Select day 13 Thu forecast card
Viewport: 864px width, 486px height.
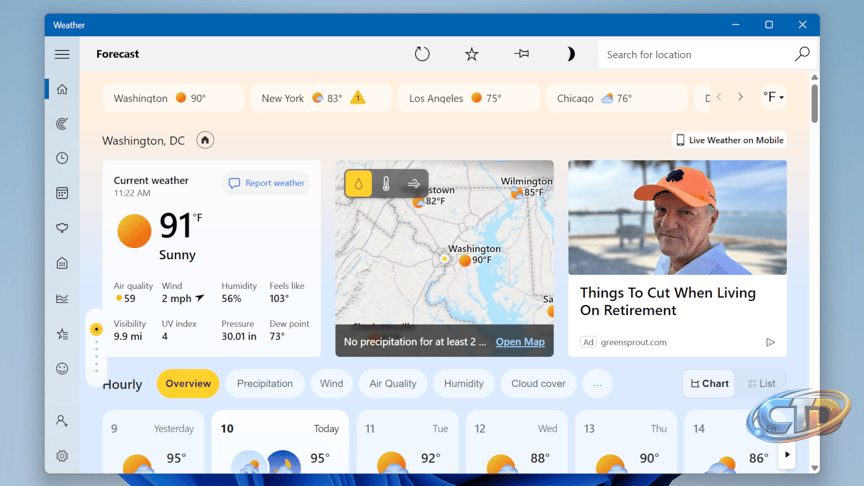pyautogui.click(x=626, y=441)
